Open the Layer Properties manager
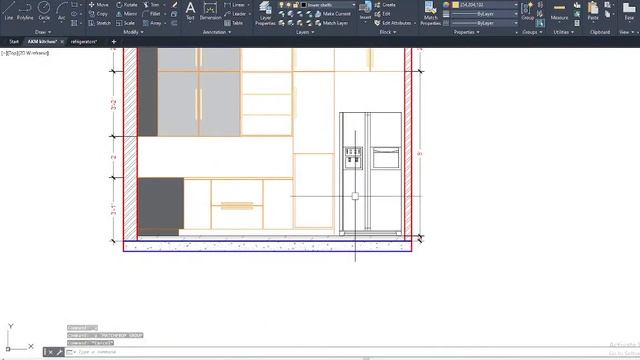 coord(265,13)
